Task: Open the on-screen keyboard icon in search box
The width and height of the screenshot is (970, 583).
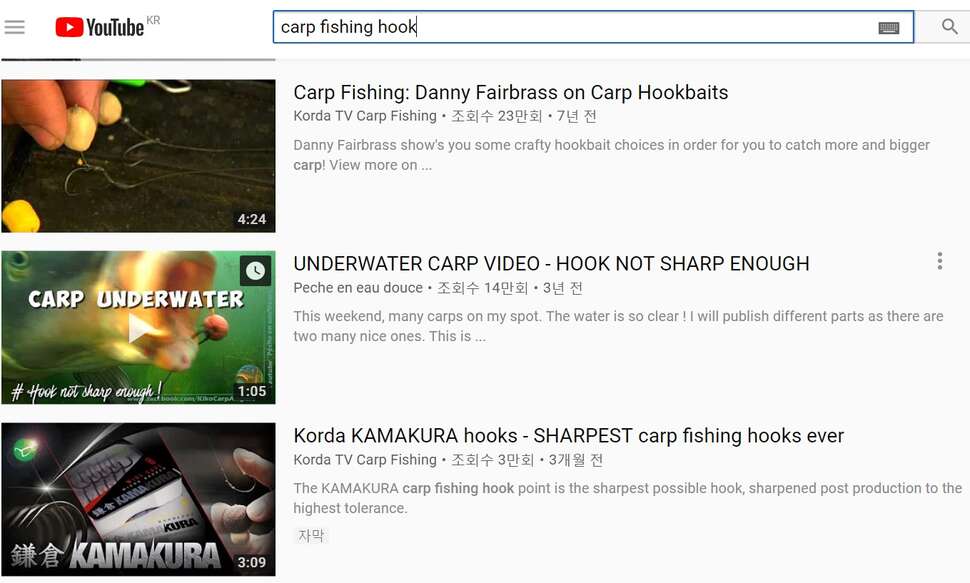Action: (x=889, y=28)
